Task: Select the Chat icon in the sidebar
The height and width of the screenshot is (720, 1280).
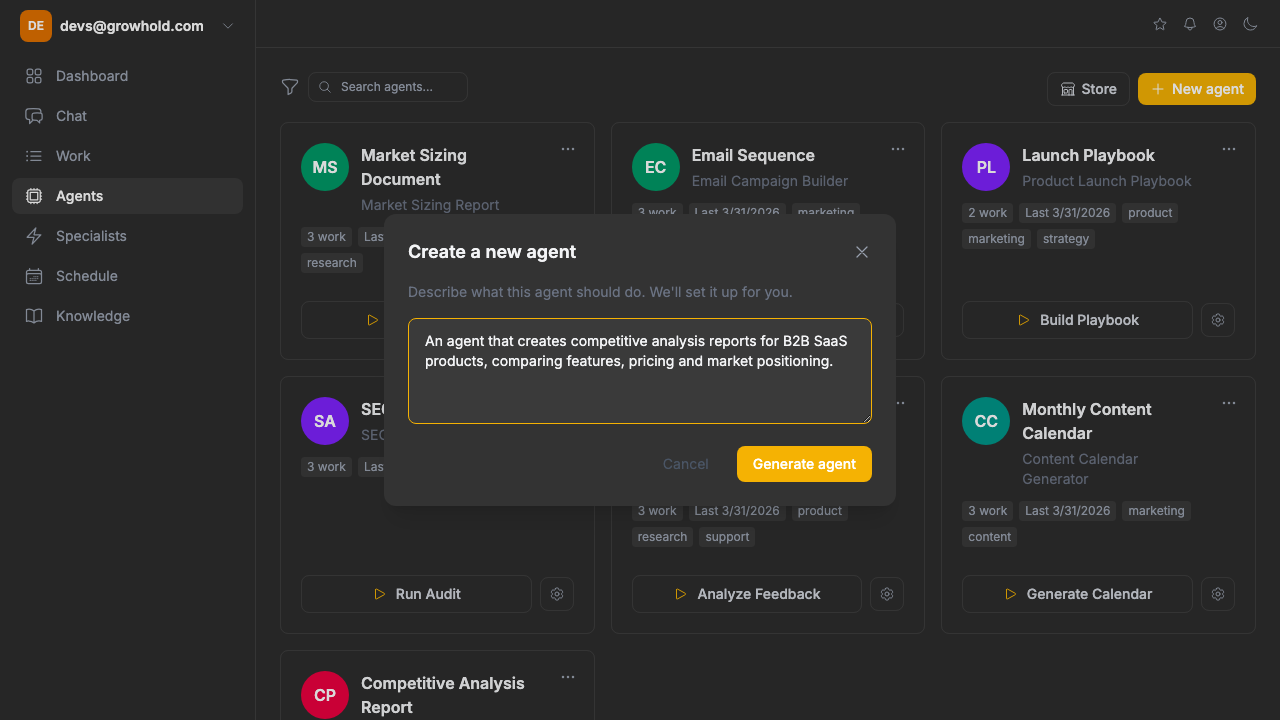Action: pos(35,116)
